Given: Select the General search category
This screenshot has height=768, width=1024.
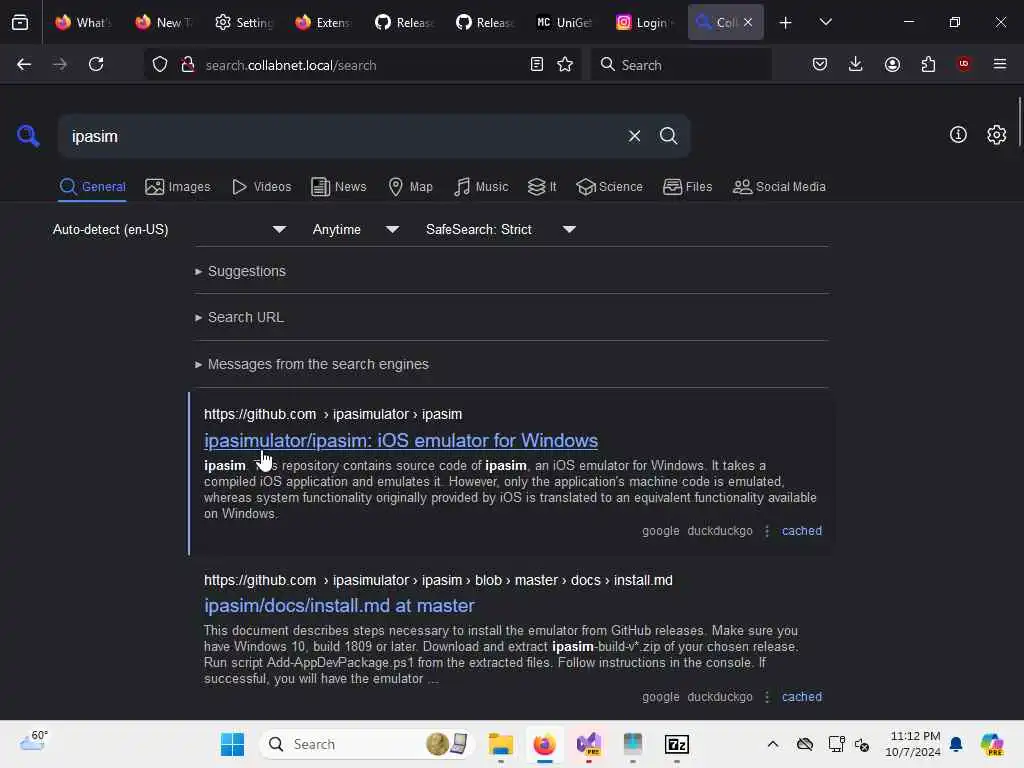Looking at the screenshot, I should pyautogui.click(x=92, y=187).
